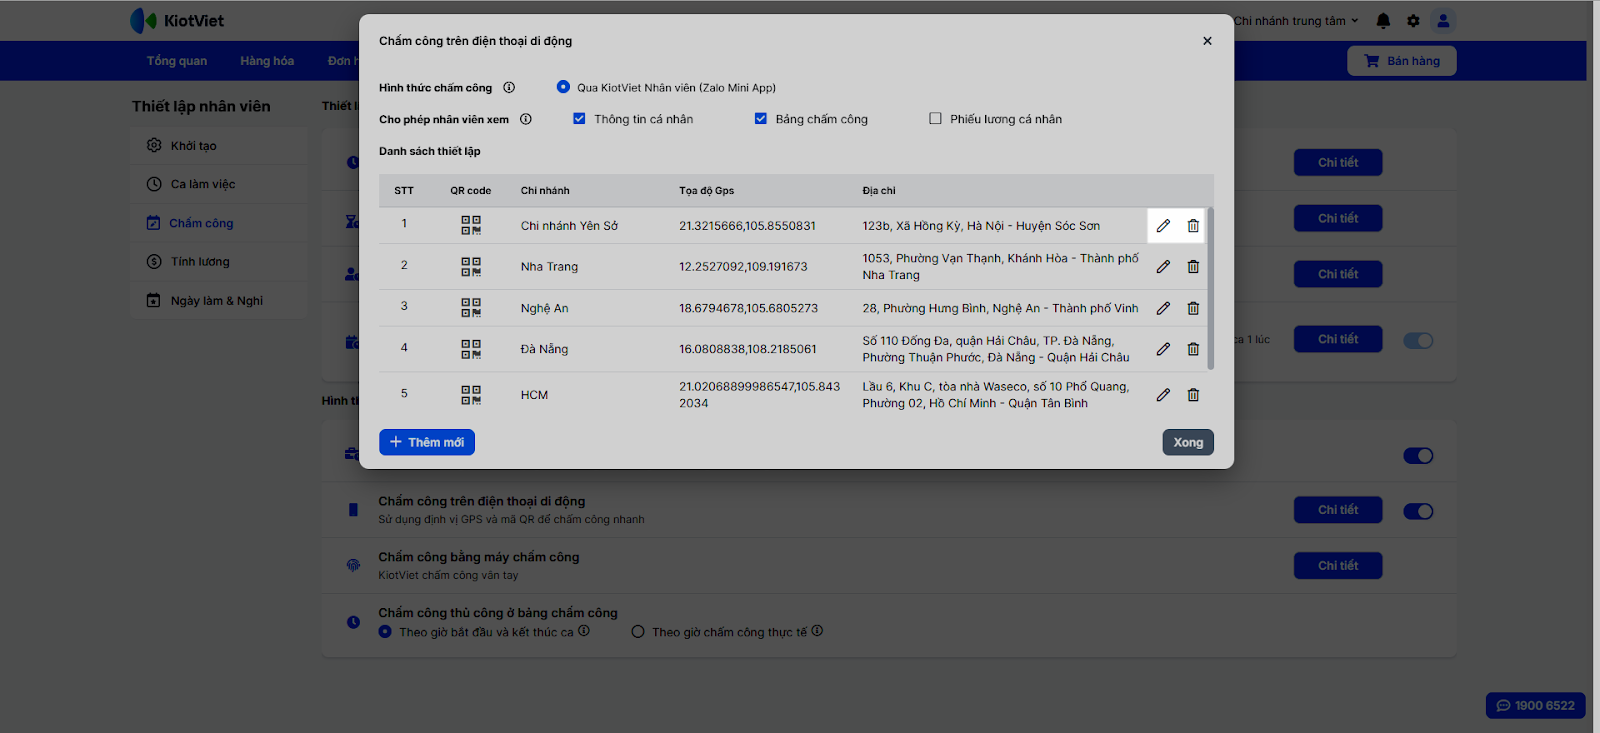1600x733 pixels.
Task: Open the settings gear menu
Action: click(1413, 21)
